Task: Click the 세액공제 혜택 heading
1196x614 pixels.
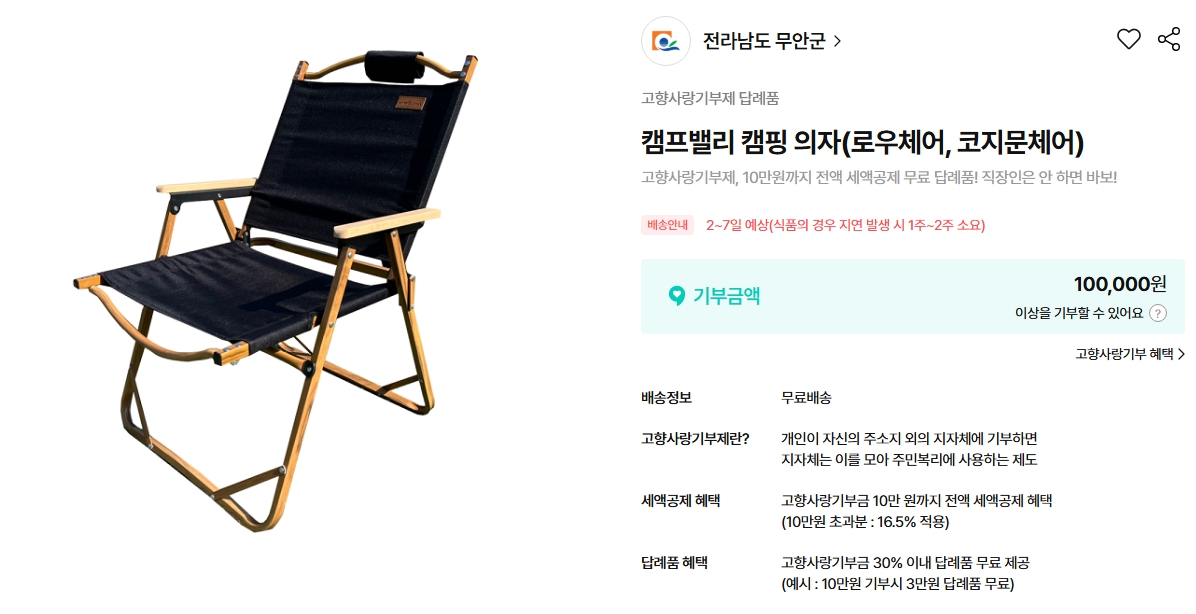Action: pos(680,501)
